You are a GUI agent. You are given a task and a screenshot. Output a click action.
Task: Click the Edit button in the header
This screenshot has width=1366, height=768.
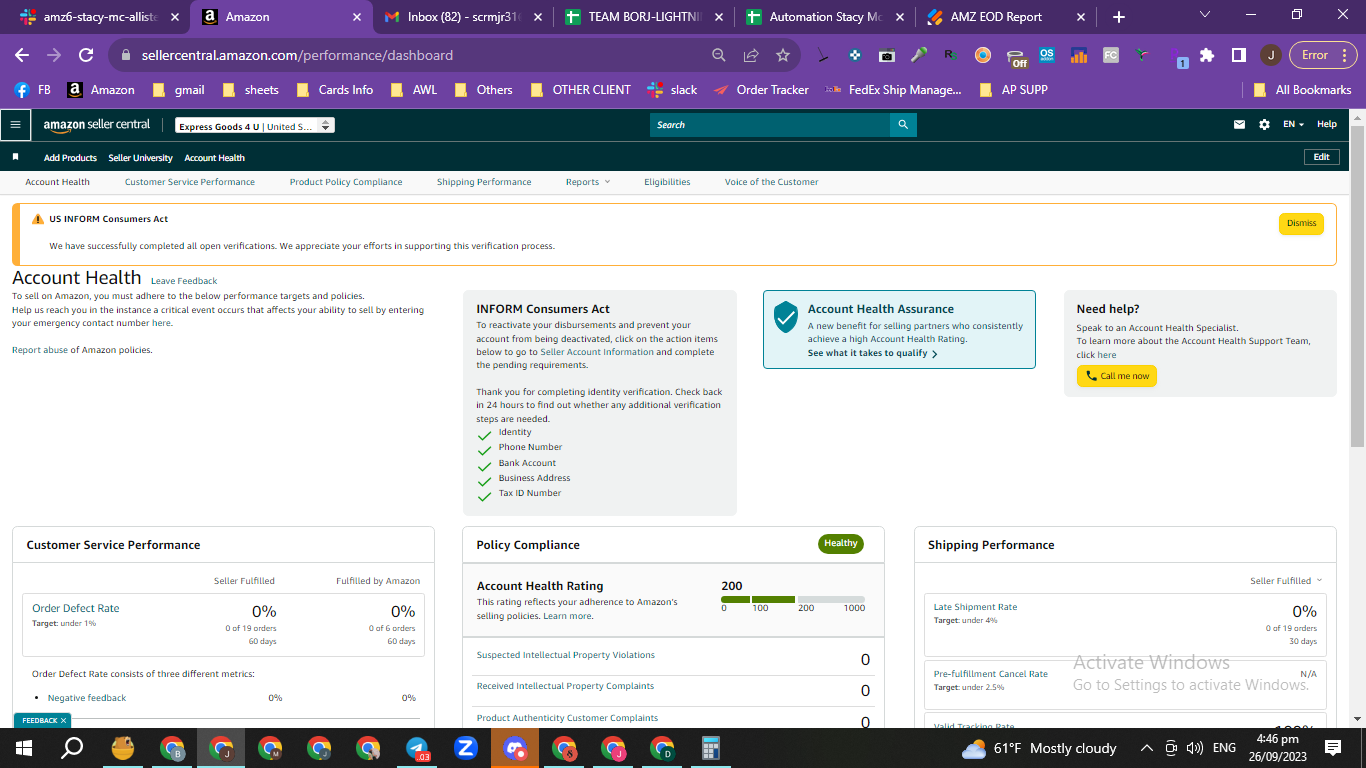(x=1321, y=157)
